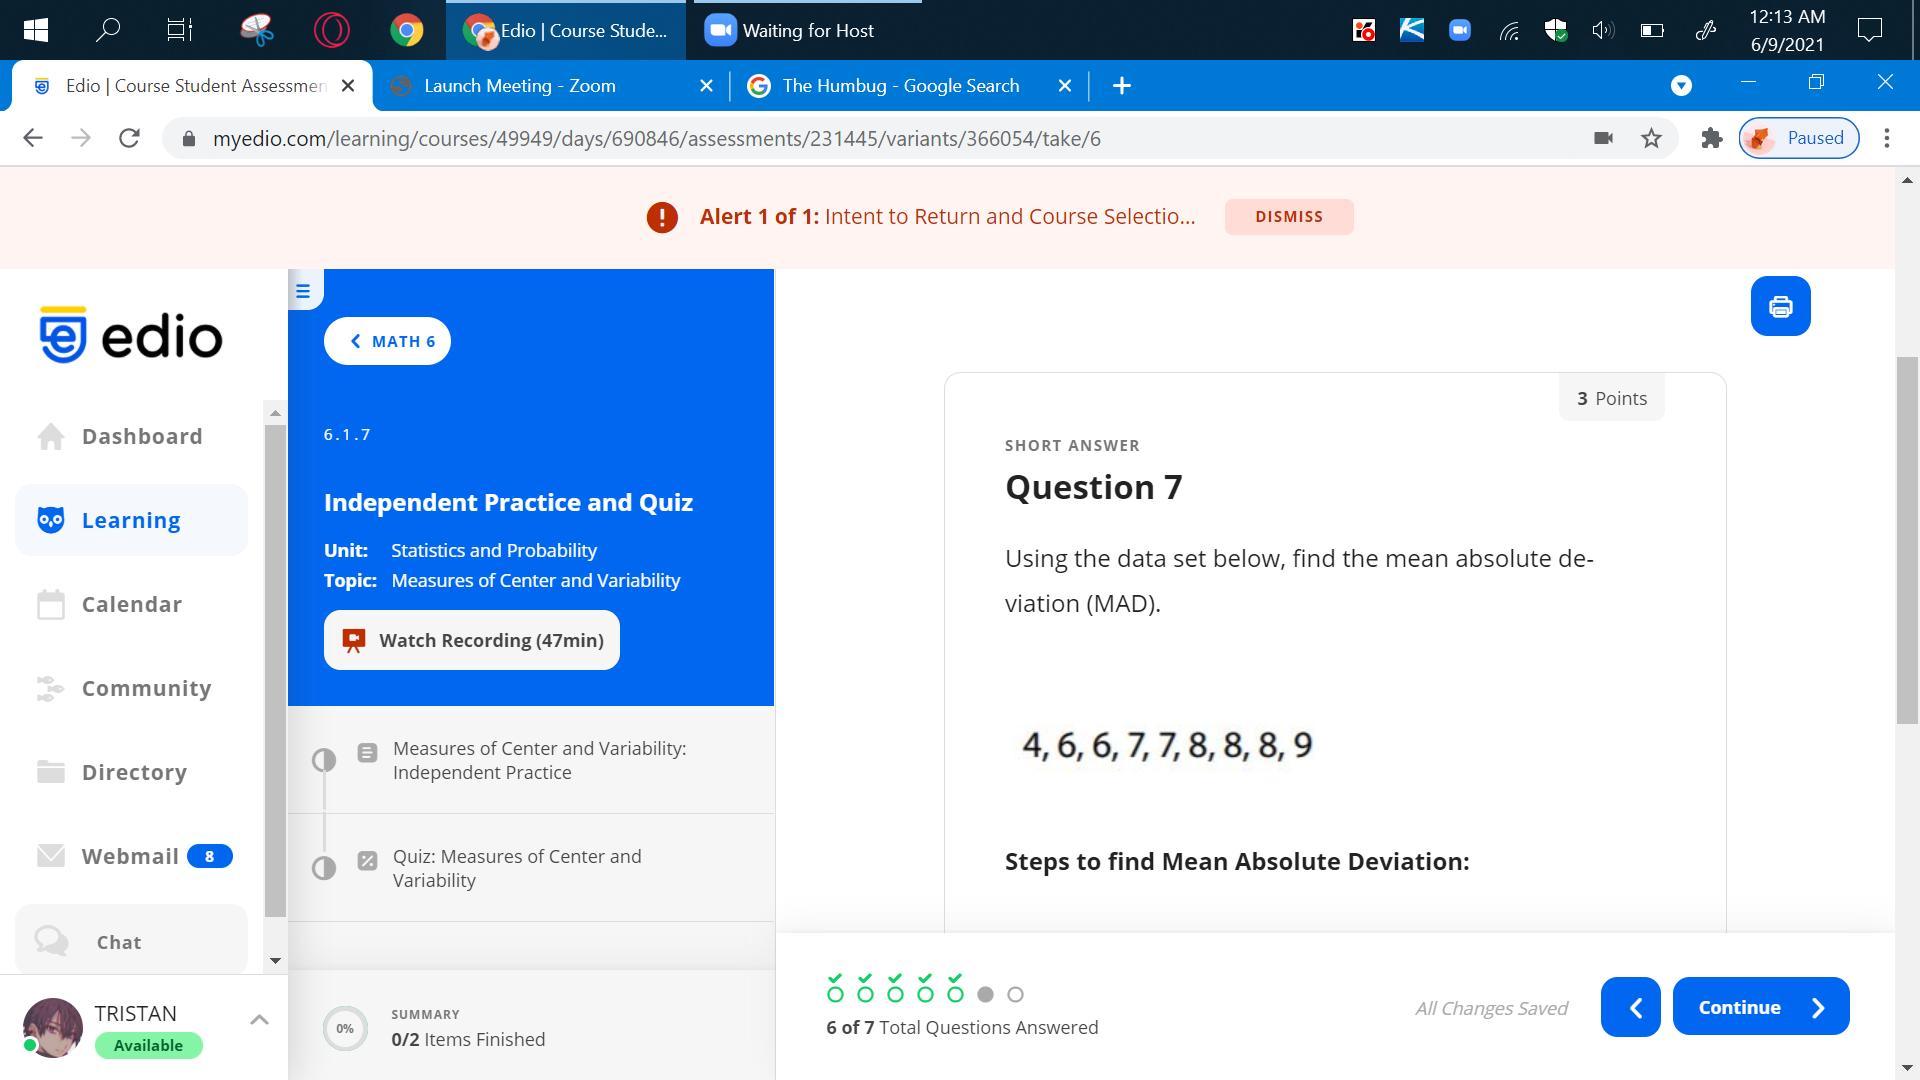Screen dimensions: 1920x1080
Task: Switch to Launch Meeting - Zoom tab
Action: pyautogui.click(x=520, y=86)
